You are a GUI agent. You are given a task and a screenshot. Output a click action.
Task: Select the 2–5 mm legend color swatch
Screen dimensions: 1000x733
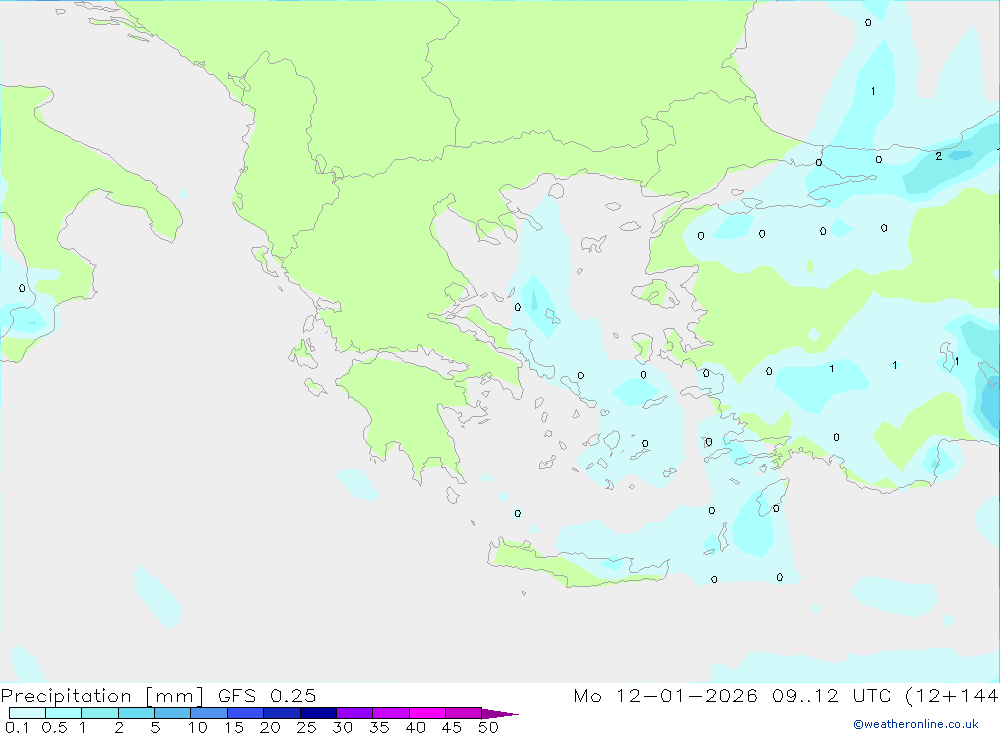[x=136, y=713]
